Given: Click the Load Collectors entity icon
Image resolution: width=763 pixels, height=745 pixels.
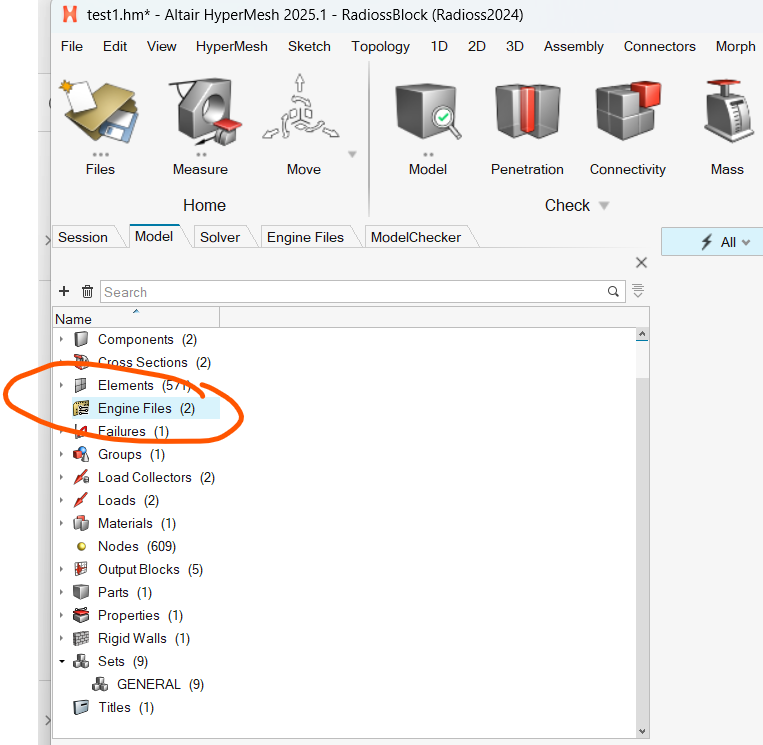Looking at the screenshot, I should point(81,477).
